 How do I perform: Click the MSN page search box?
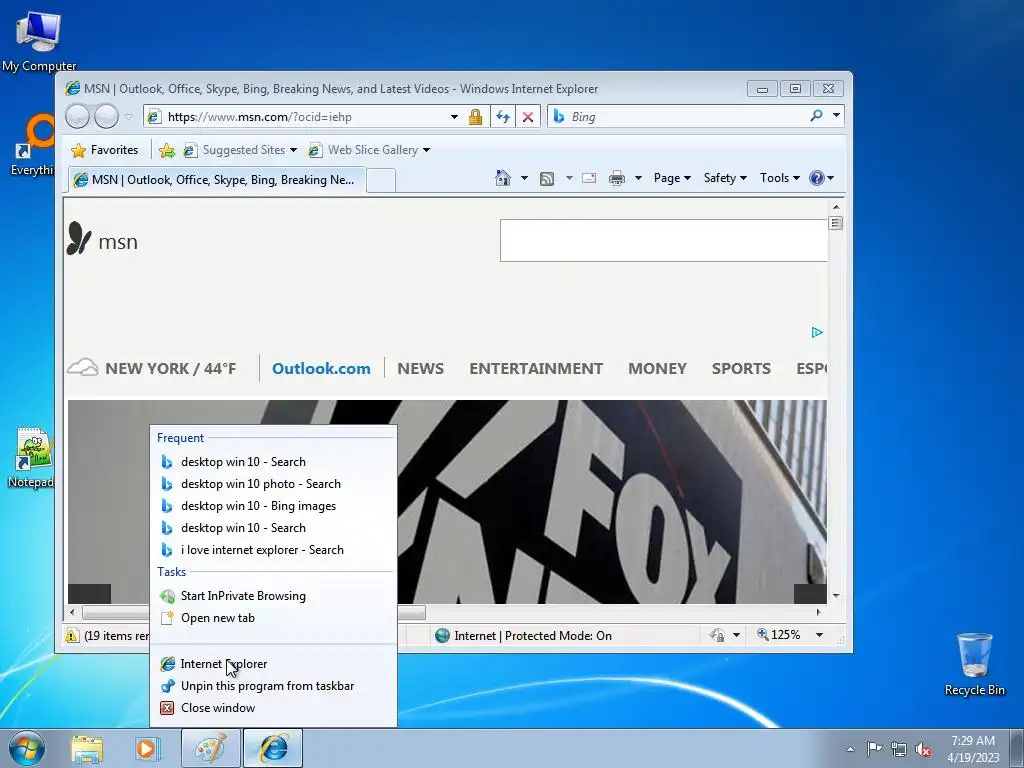coord(664,240)
